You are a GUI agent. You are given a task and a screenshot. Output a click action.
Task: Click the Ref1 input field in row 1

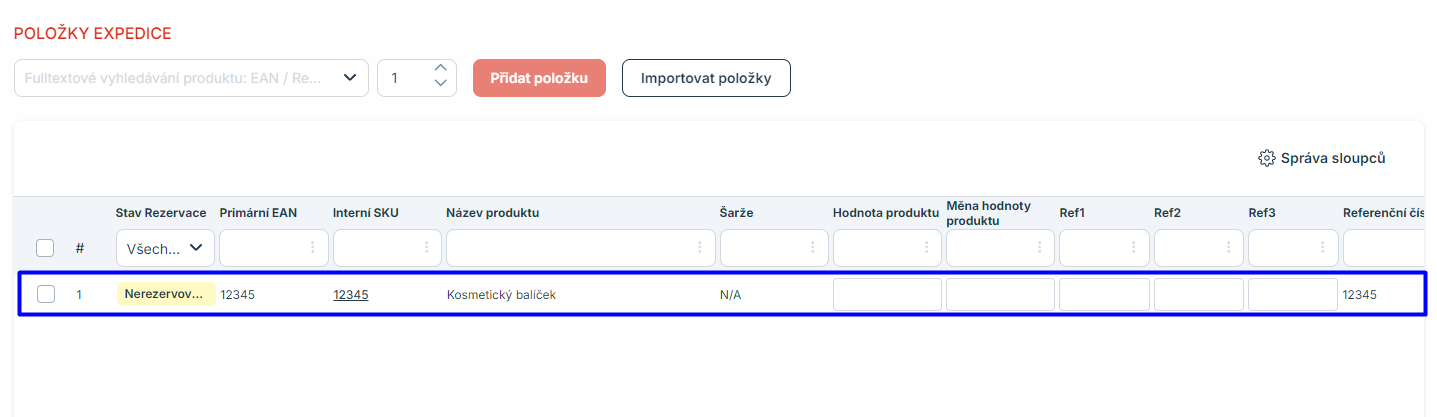pos(1104,295)
